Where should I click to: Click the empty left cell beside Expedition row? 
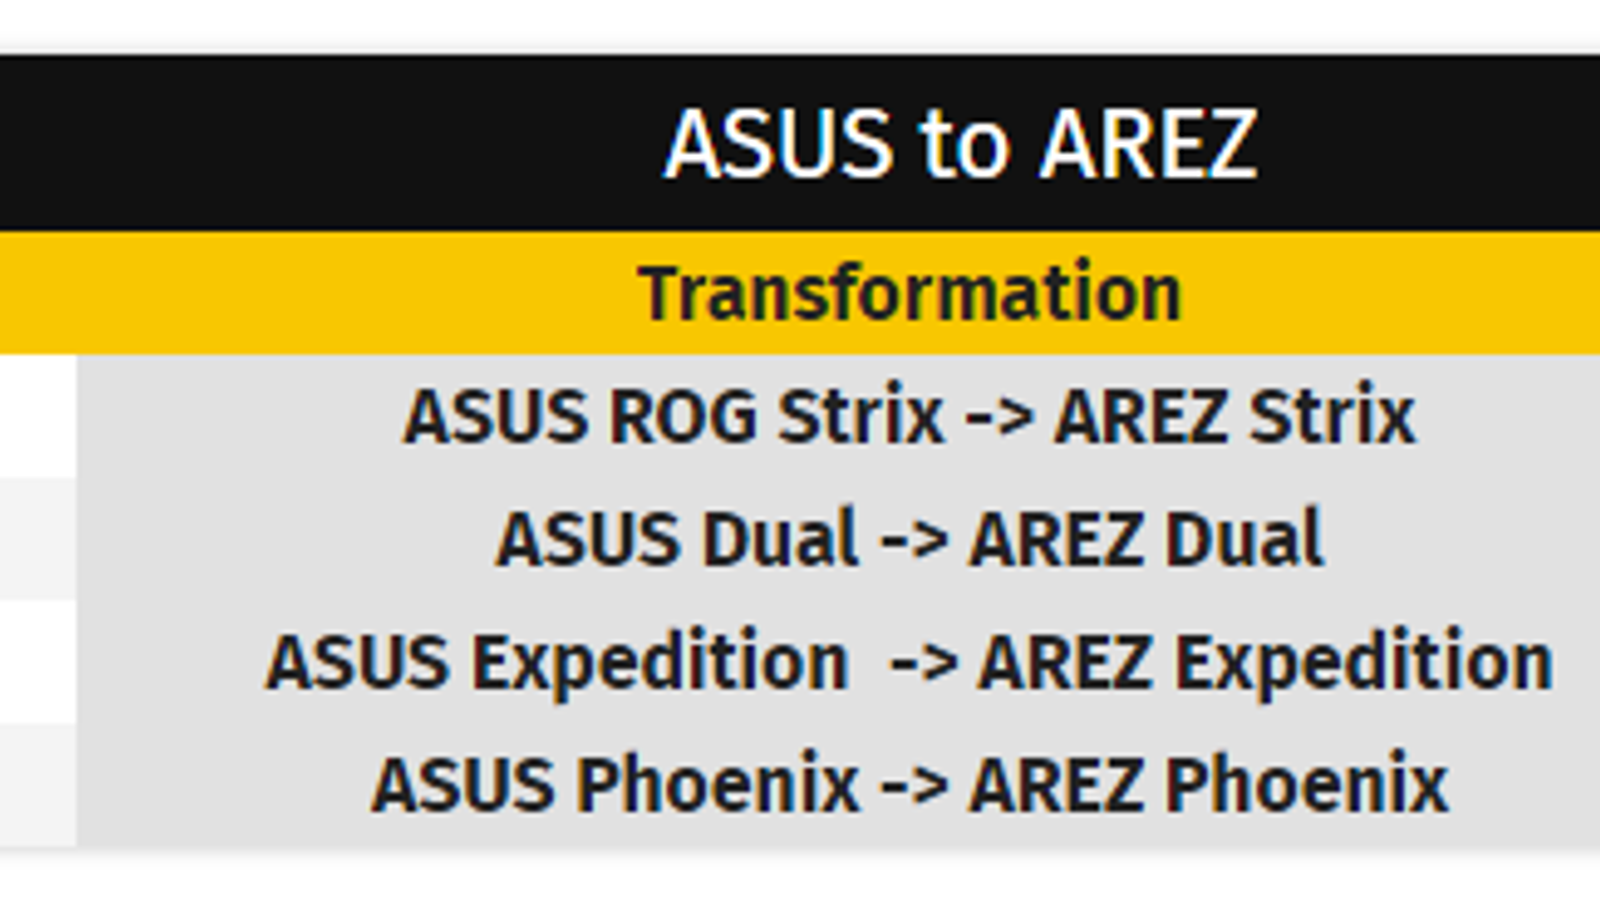pyautogui.click(x=37, y=662)
